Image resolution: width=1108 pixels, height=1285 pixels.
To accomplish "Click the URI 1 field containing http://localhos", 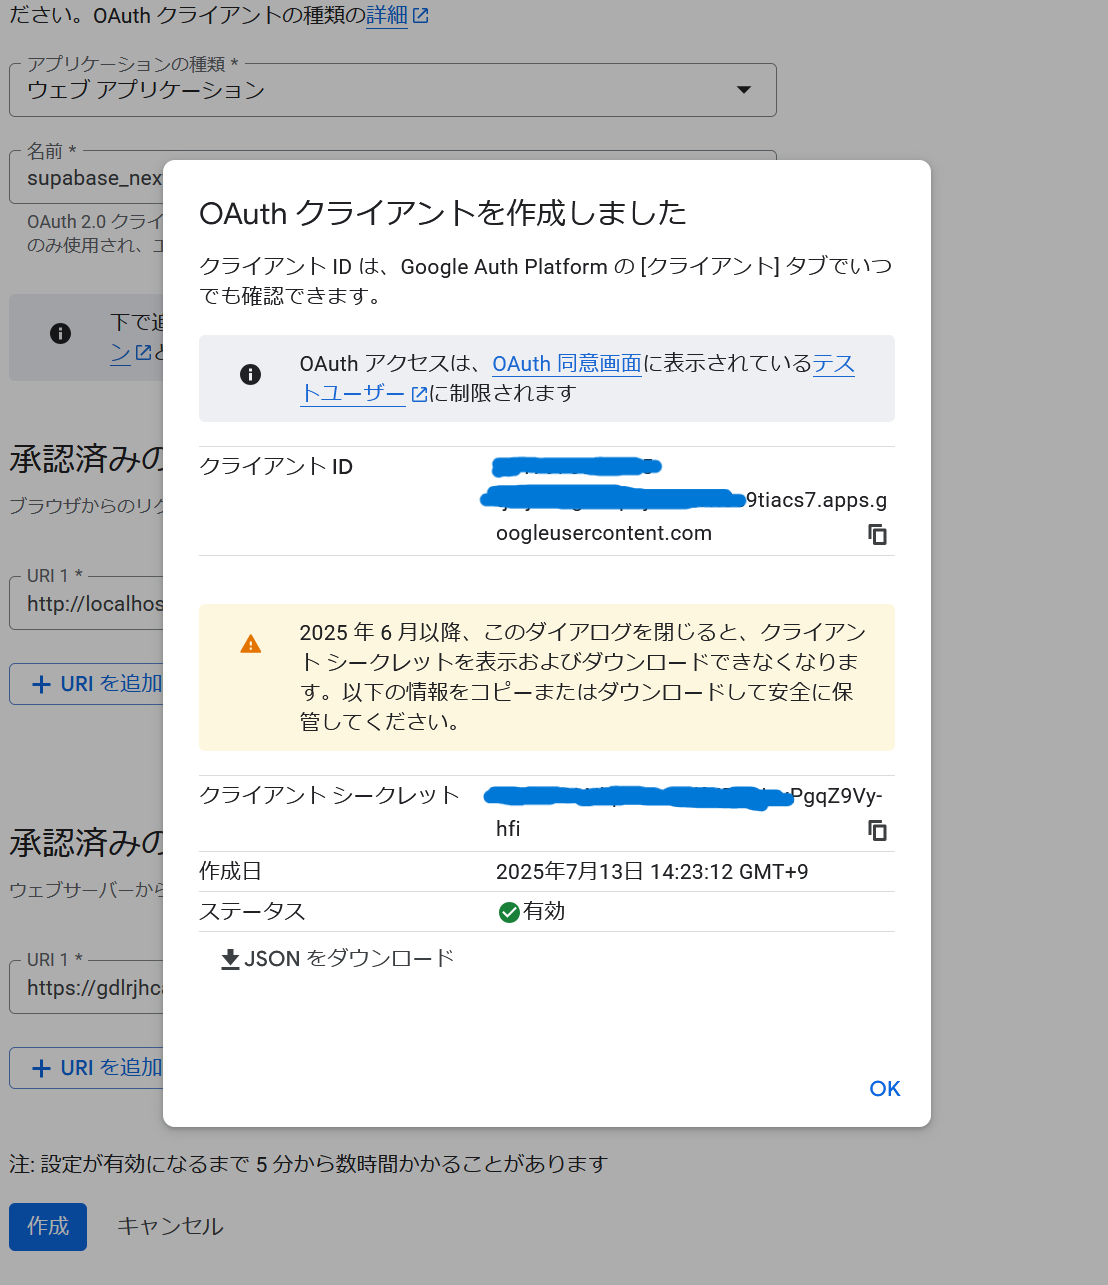I will [x=87, y=603].
